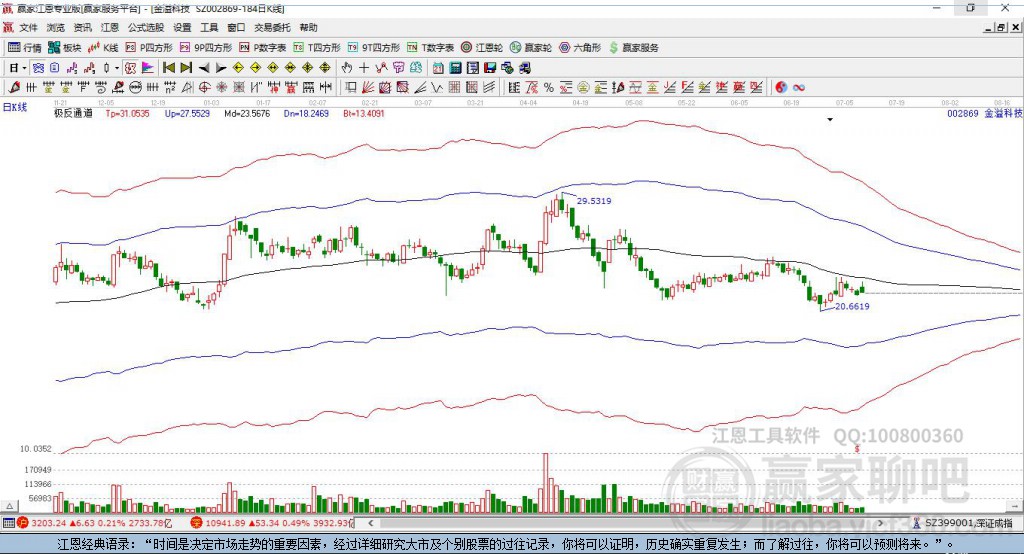
Task: Open the 公式选股 menu
Action: 146,27
